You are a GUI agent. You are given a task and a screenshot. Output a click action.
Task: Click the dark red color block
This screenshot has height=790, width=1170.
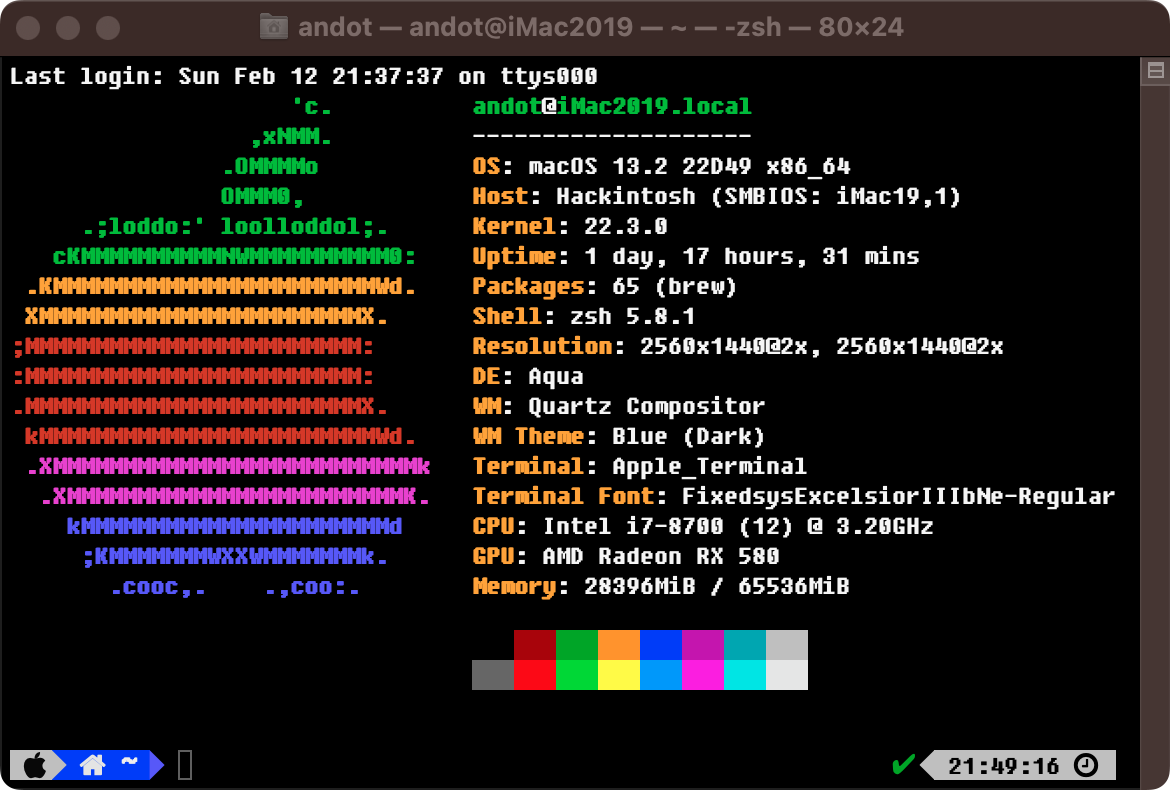coord(535,645)
